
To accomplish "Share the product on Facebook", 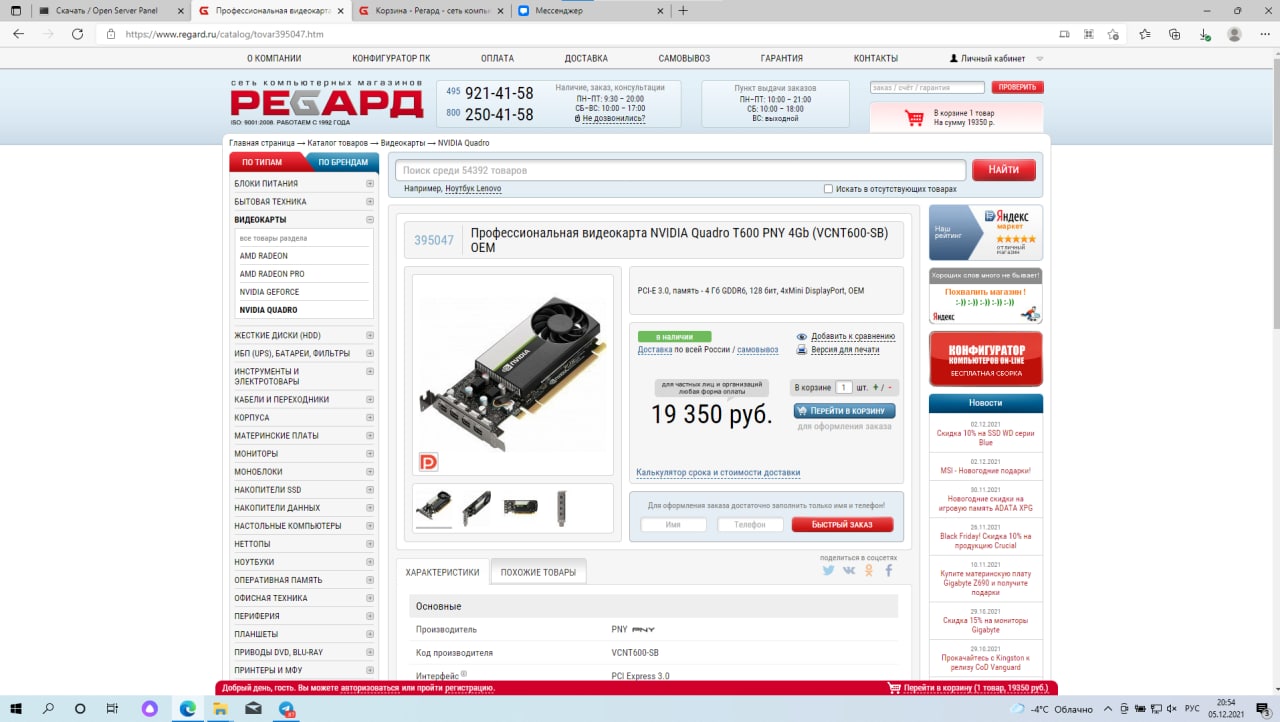I will (888, 570).
